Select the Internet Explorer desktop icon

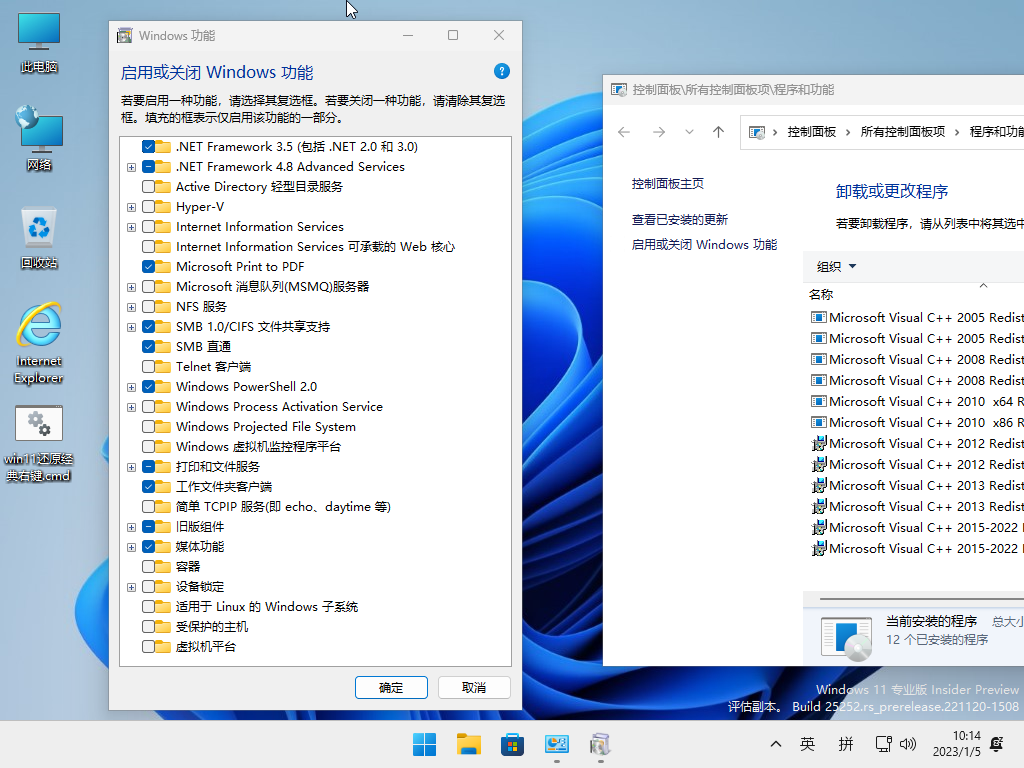(x=39, y=344)
